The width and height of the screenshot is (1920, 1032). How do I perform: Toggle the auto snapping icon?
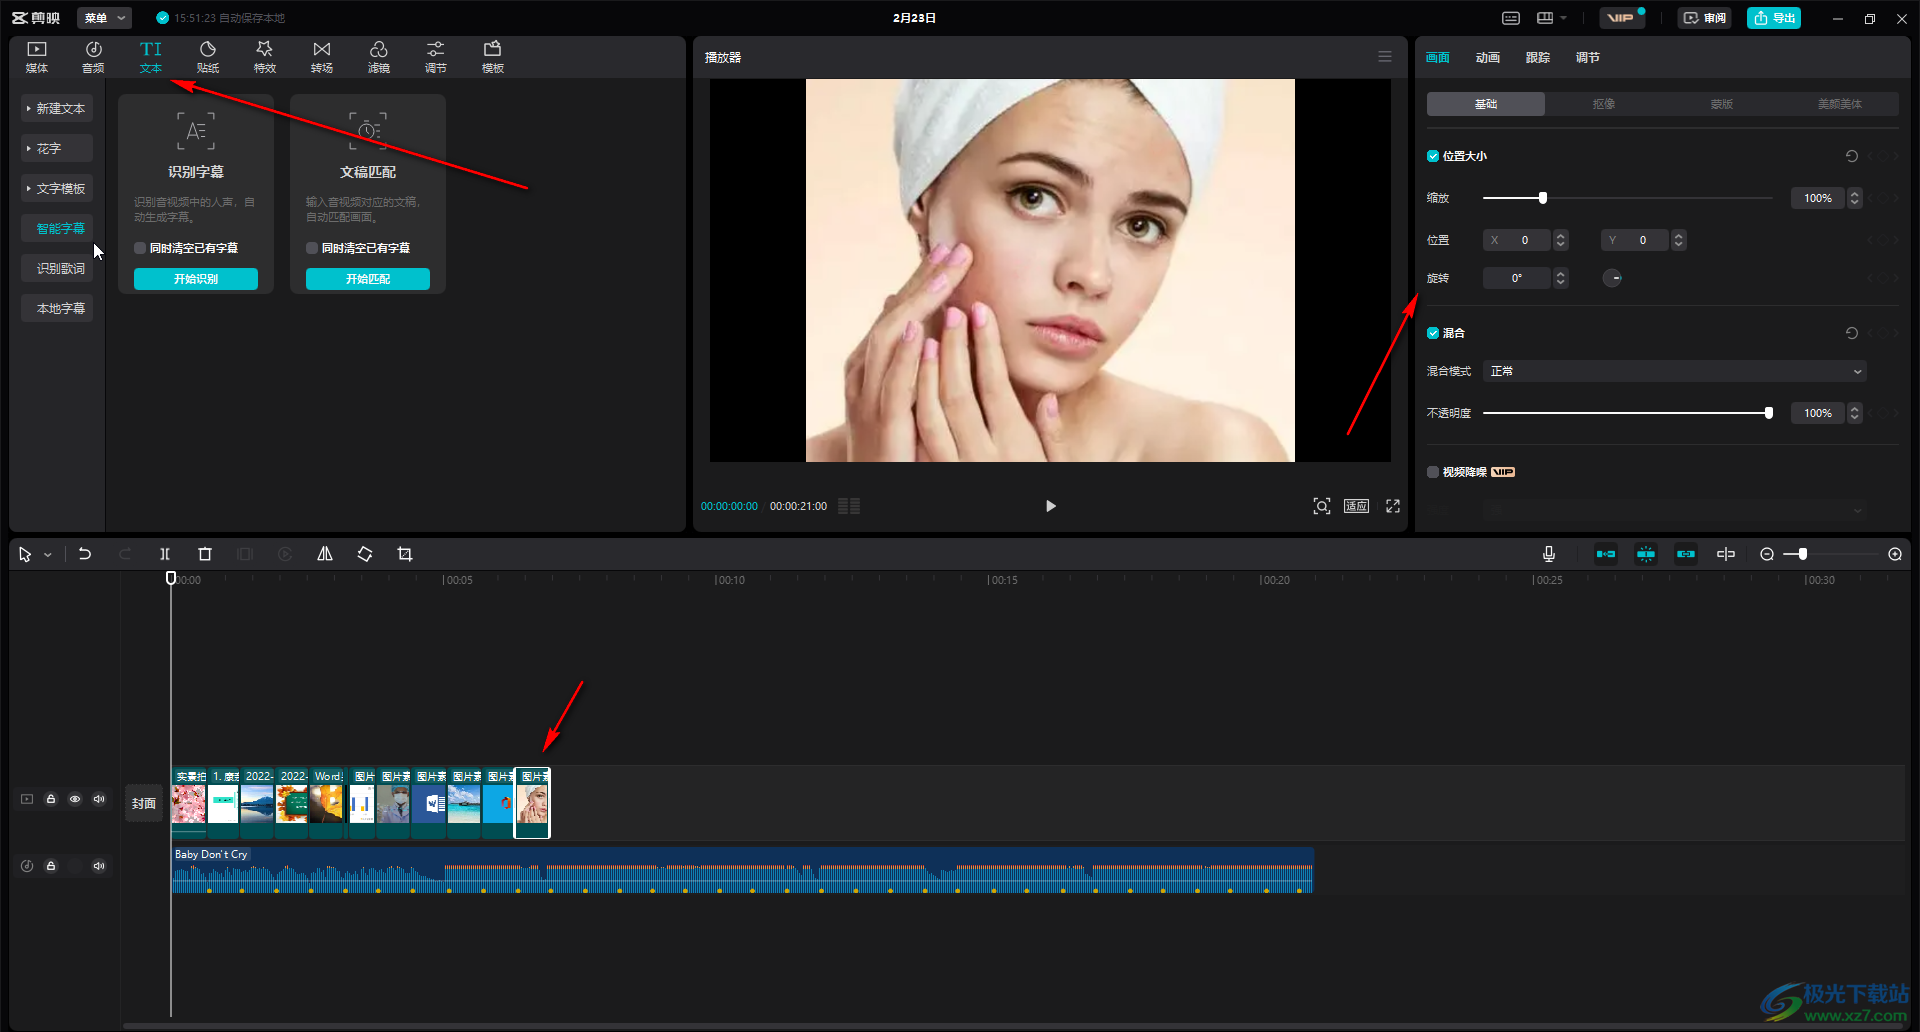pyautogui.click(x=1646, y=554)
